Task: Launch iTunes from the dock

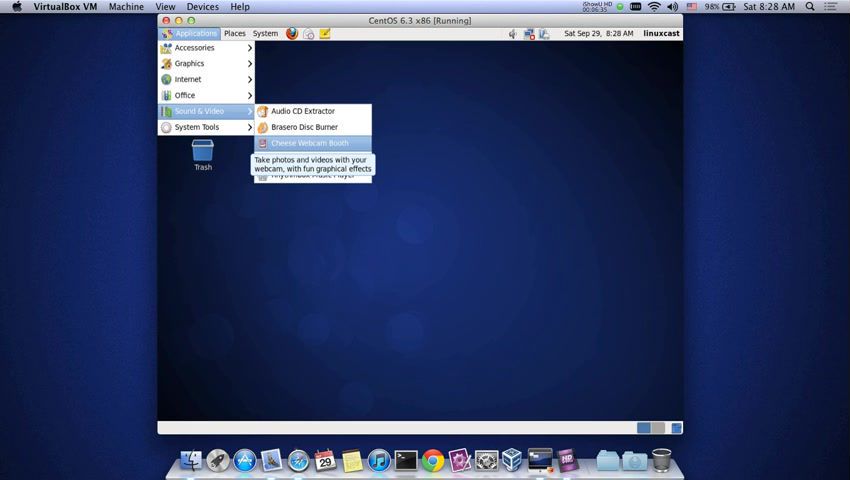Action: click(379, 460)
